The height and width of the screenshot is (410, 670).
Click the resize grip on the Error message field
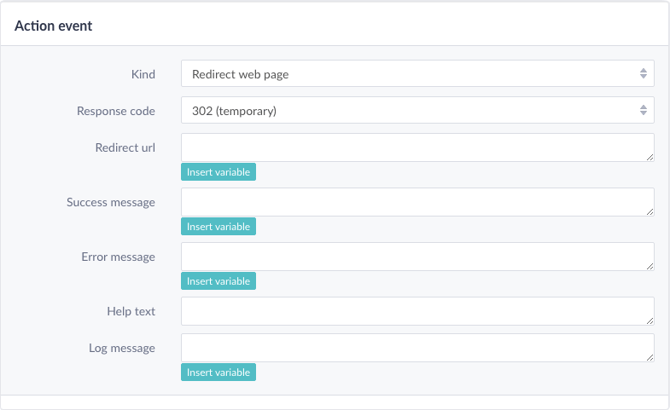click(649, 266)
